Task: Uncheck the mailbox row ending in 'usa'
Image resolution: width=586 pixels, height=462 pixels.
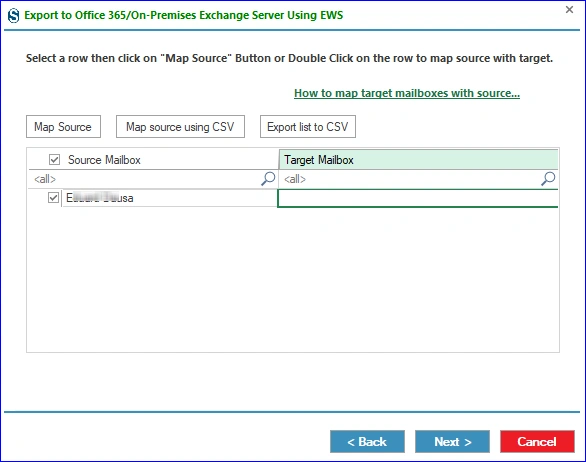Action: tap(53, 197)
